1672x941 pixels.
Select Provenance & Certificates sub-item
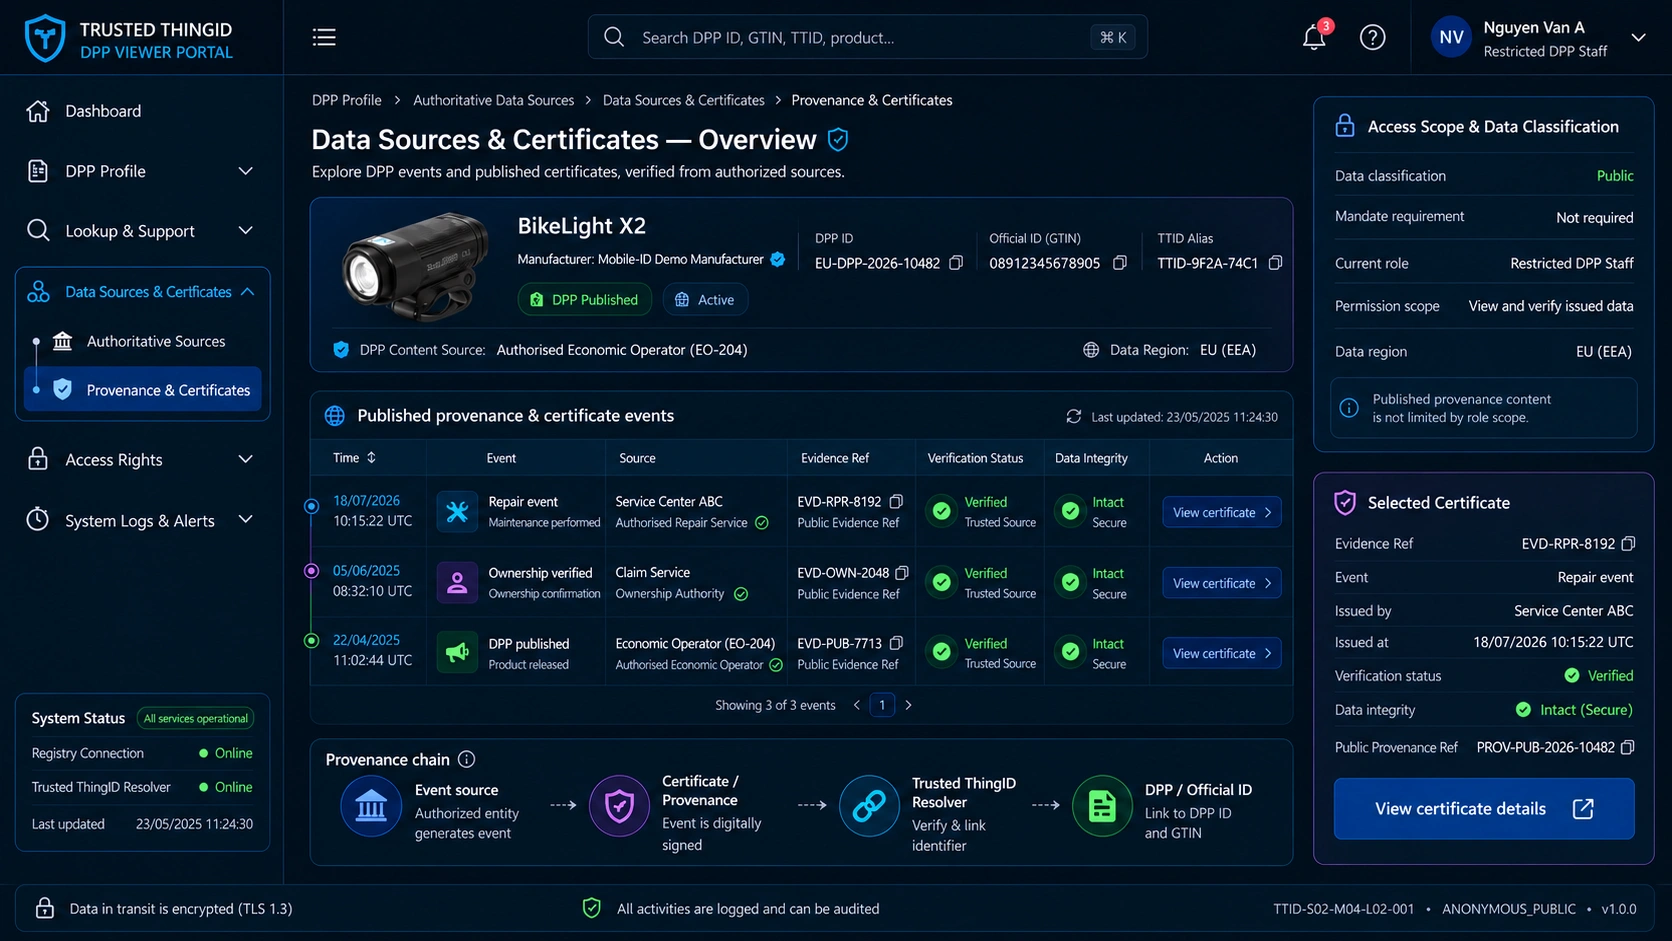[x=142, y=390]
